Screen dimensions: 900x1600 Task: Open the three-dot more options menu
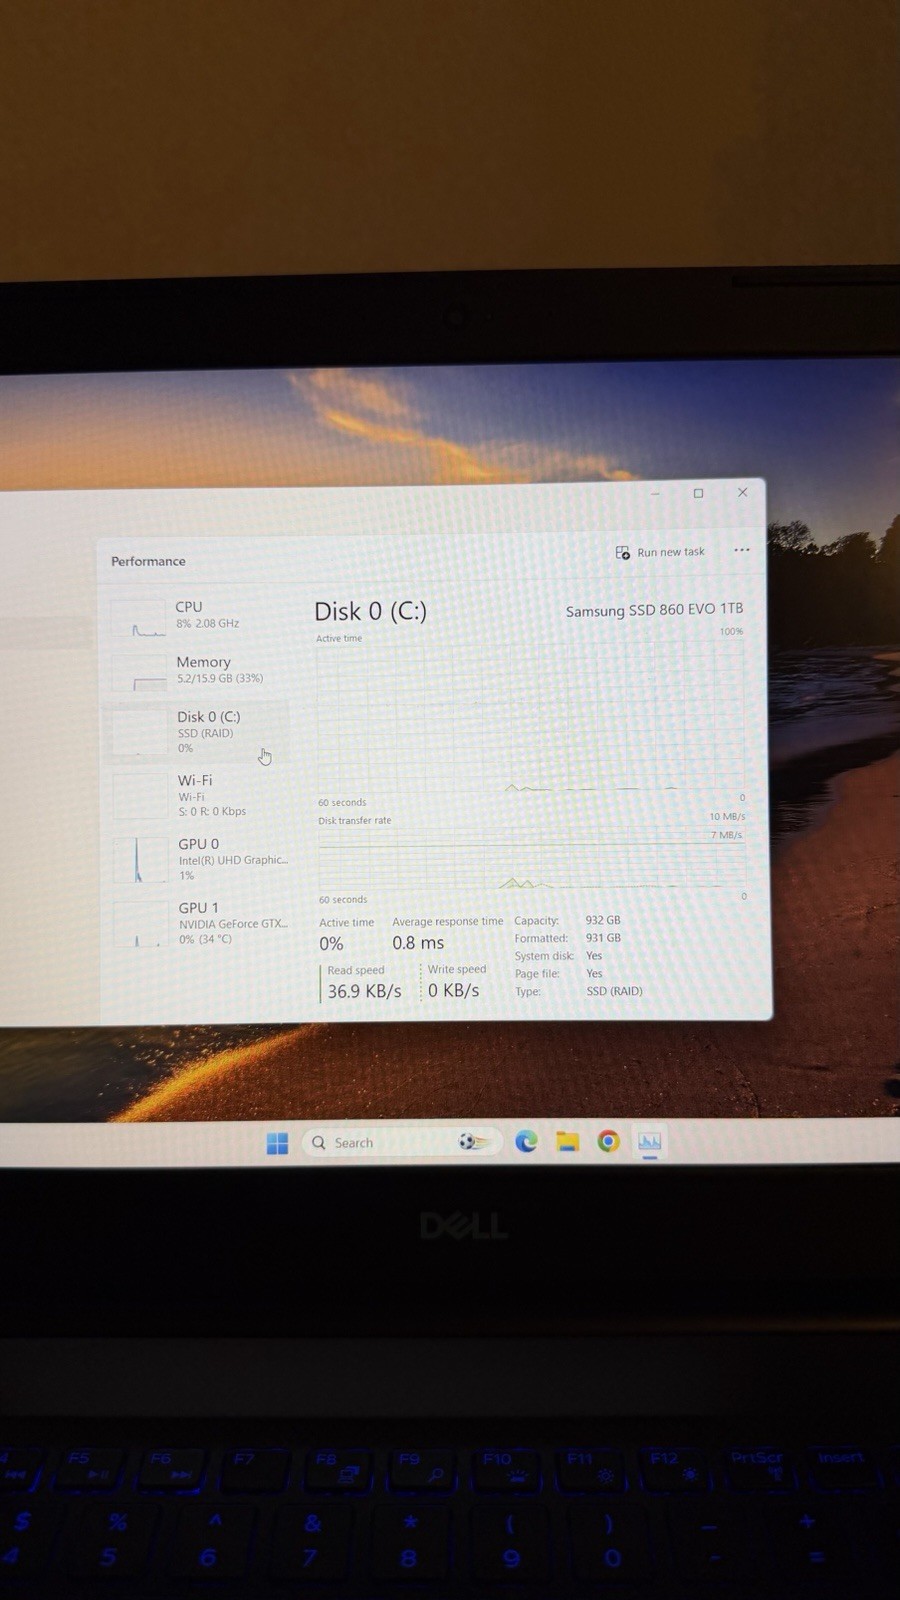741,550
